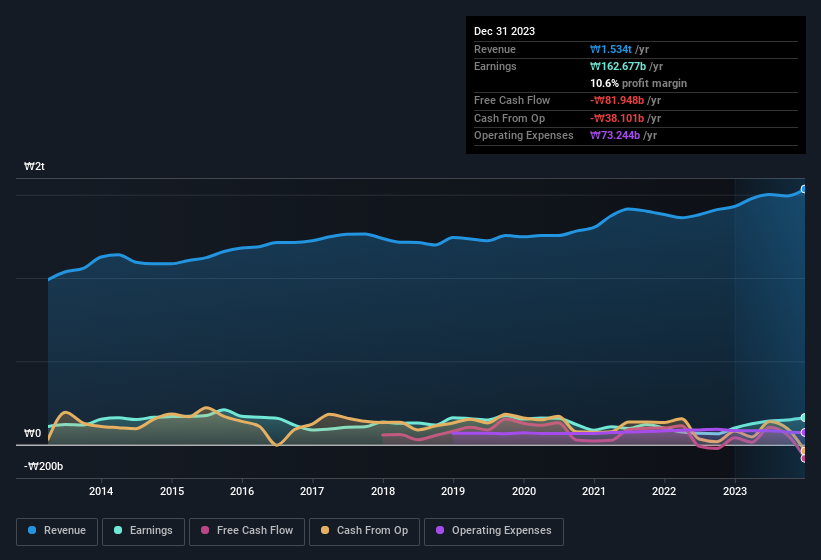The image size is (821, 560).
Task: Click the Dec 31 2023 tooltip header
Action: tap(504, 31)
